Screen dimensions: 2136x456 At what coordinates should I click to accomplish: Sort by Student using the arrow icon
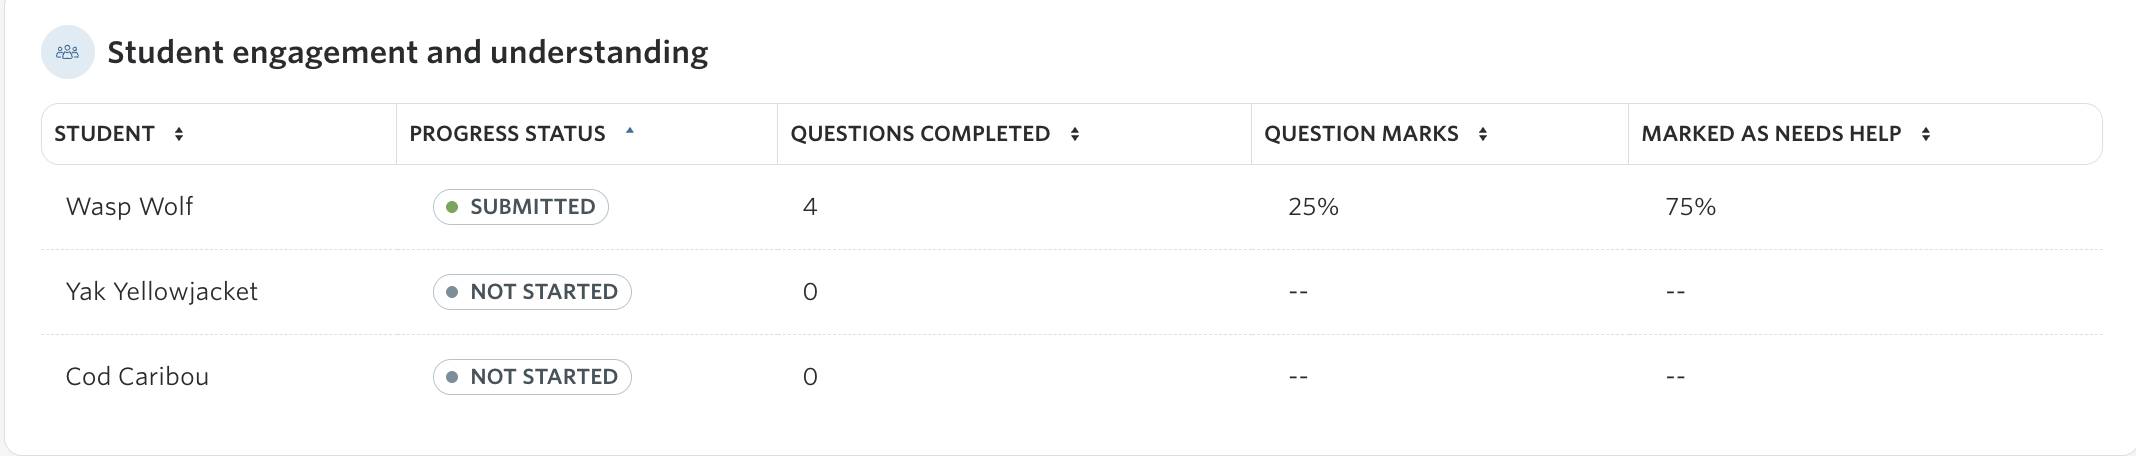(179, 134)
